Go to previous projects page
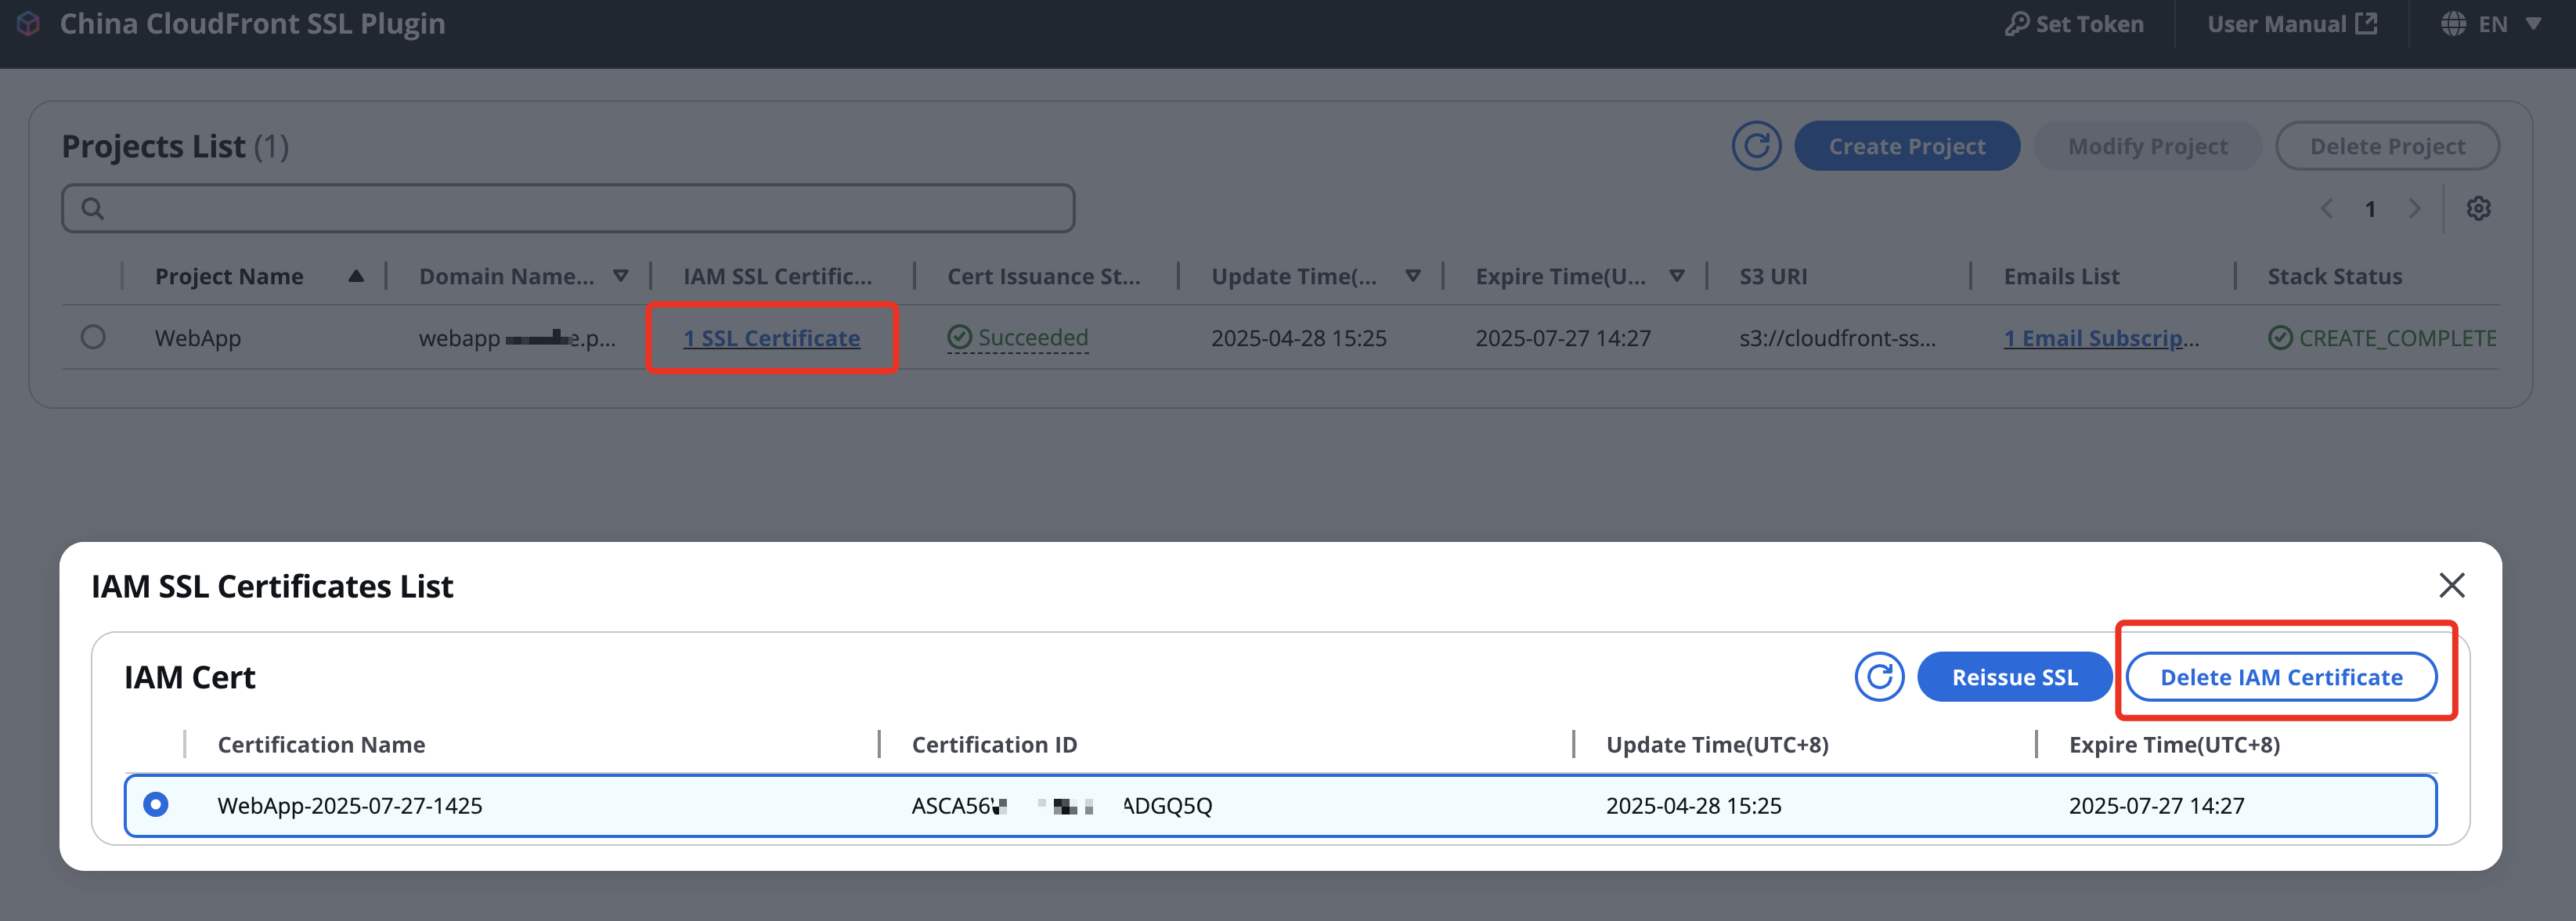Viewport: 2576px width, 921px height. pyautogui.click(x=2327, y=208)
